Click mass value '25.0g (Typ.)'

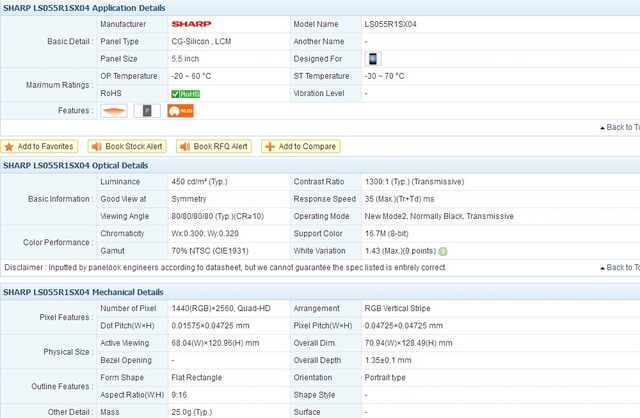(x=192, y=412)
